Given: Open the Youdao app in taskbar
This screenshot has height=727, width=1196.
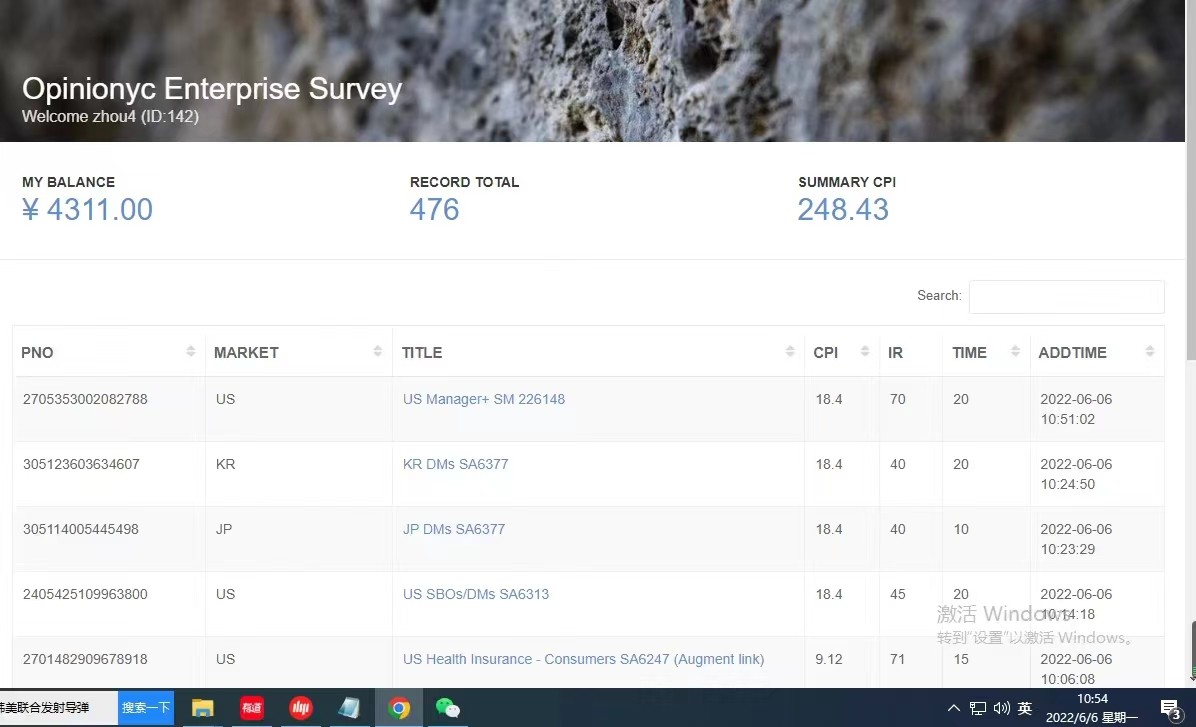Looking at the screenshot, I should [x=252, y=708].
